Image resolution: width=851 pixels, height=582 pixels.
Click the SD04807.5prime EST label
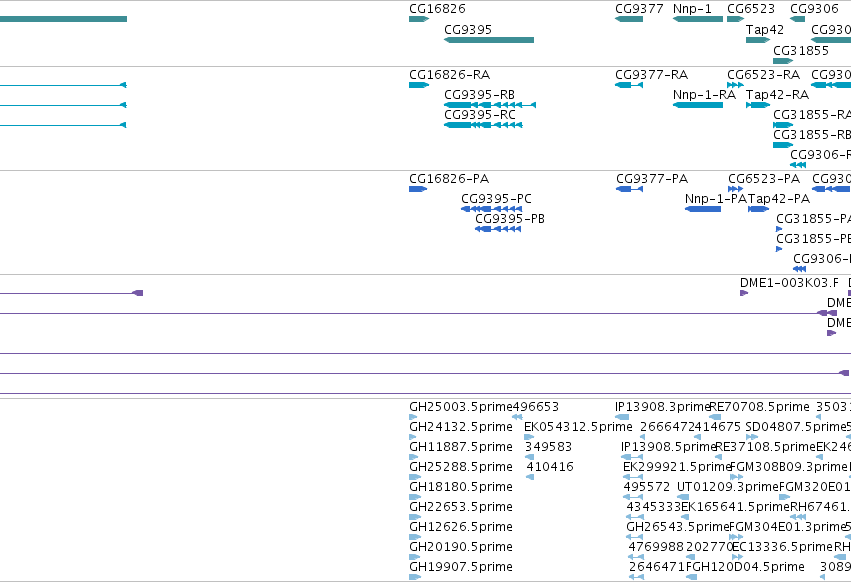(x=796, y=427)
